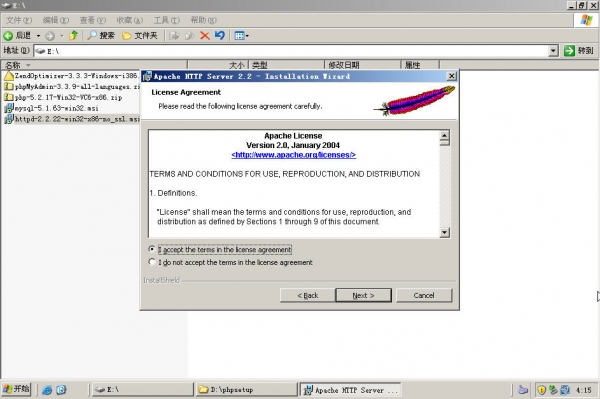Launch Internet Explorer from quick launch
600x399 pixels.
click(x=47, y=390)
